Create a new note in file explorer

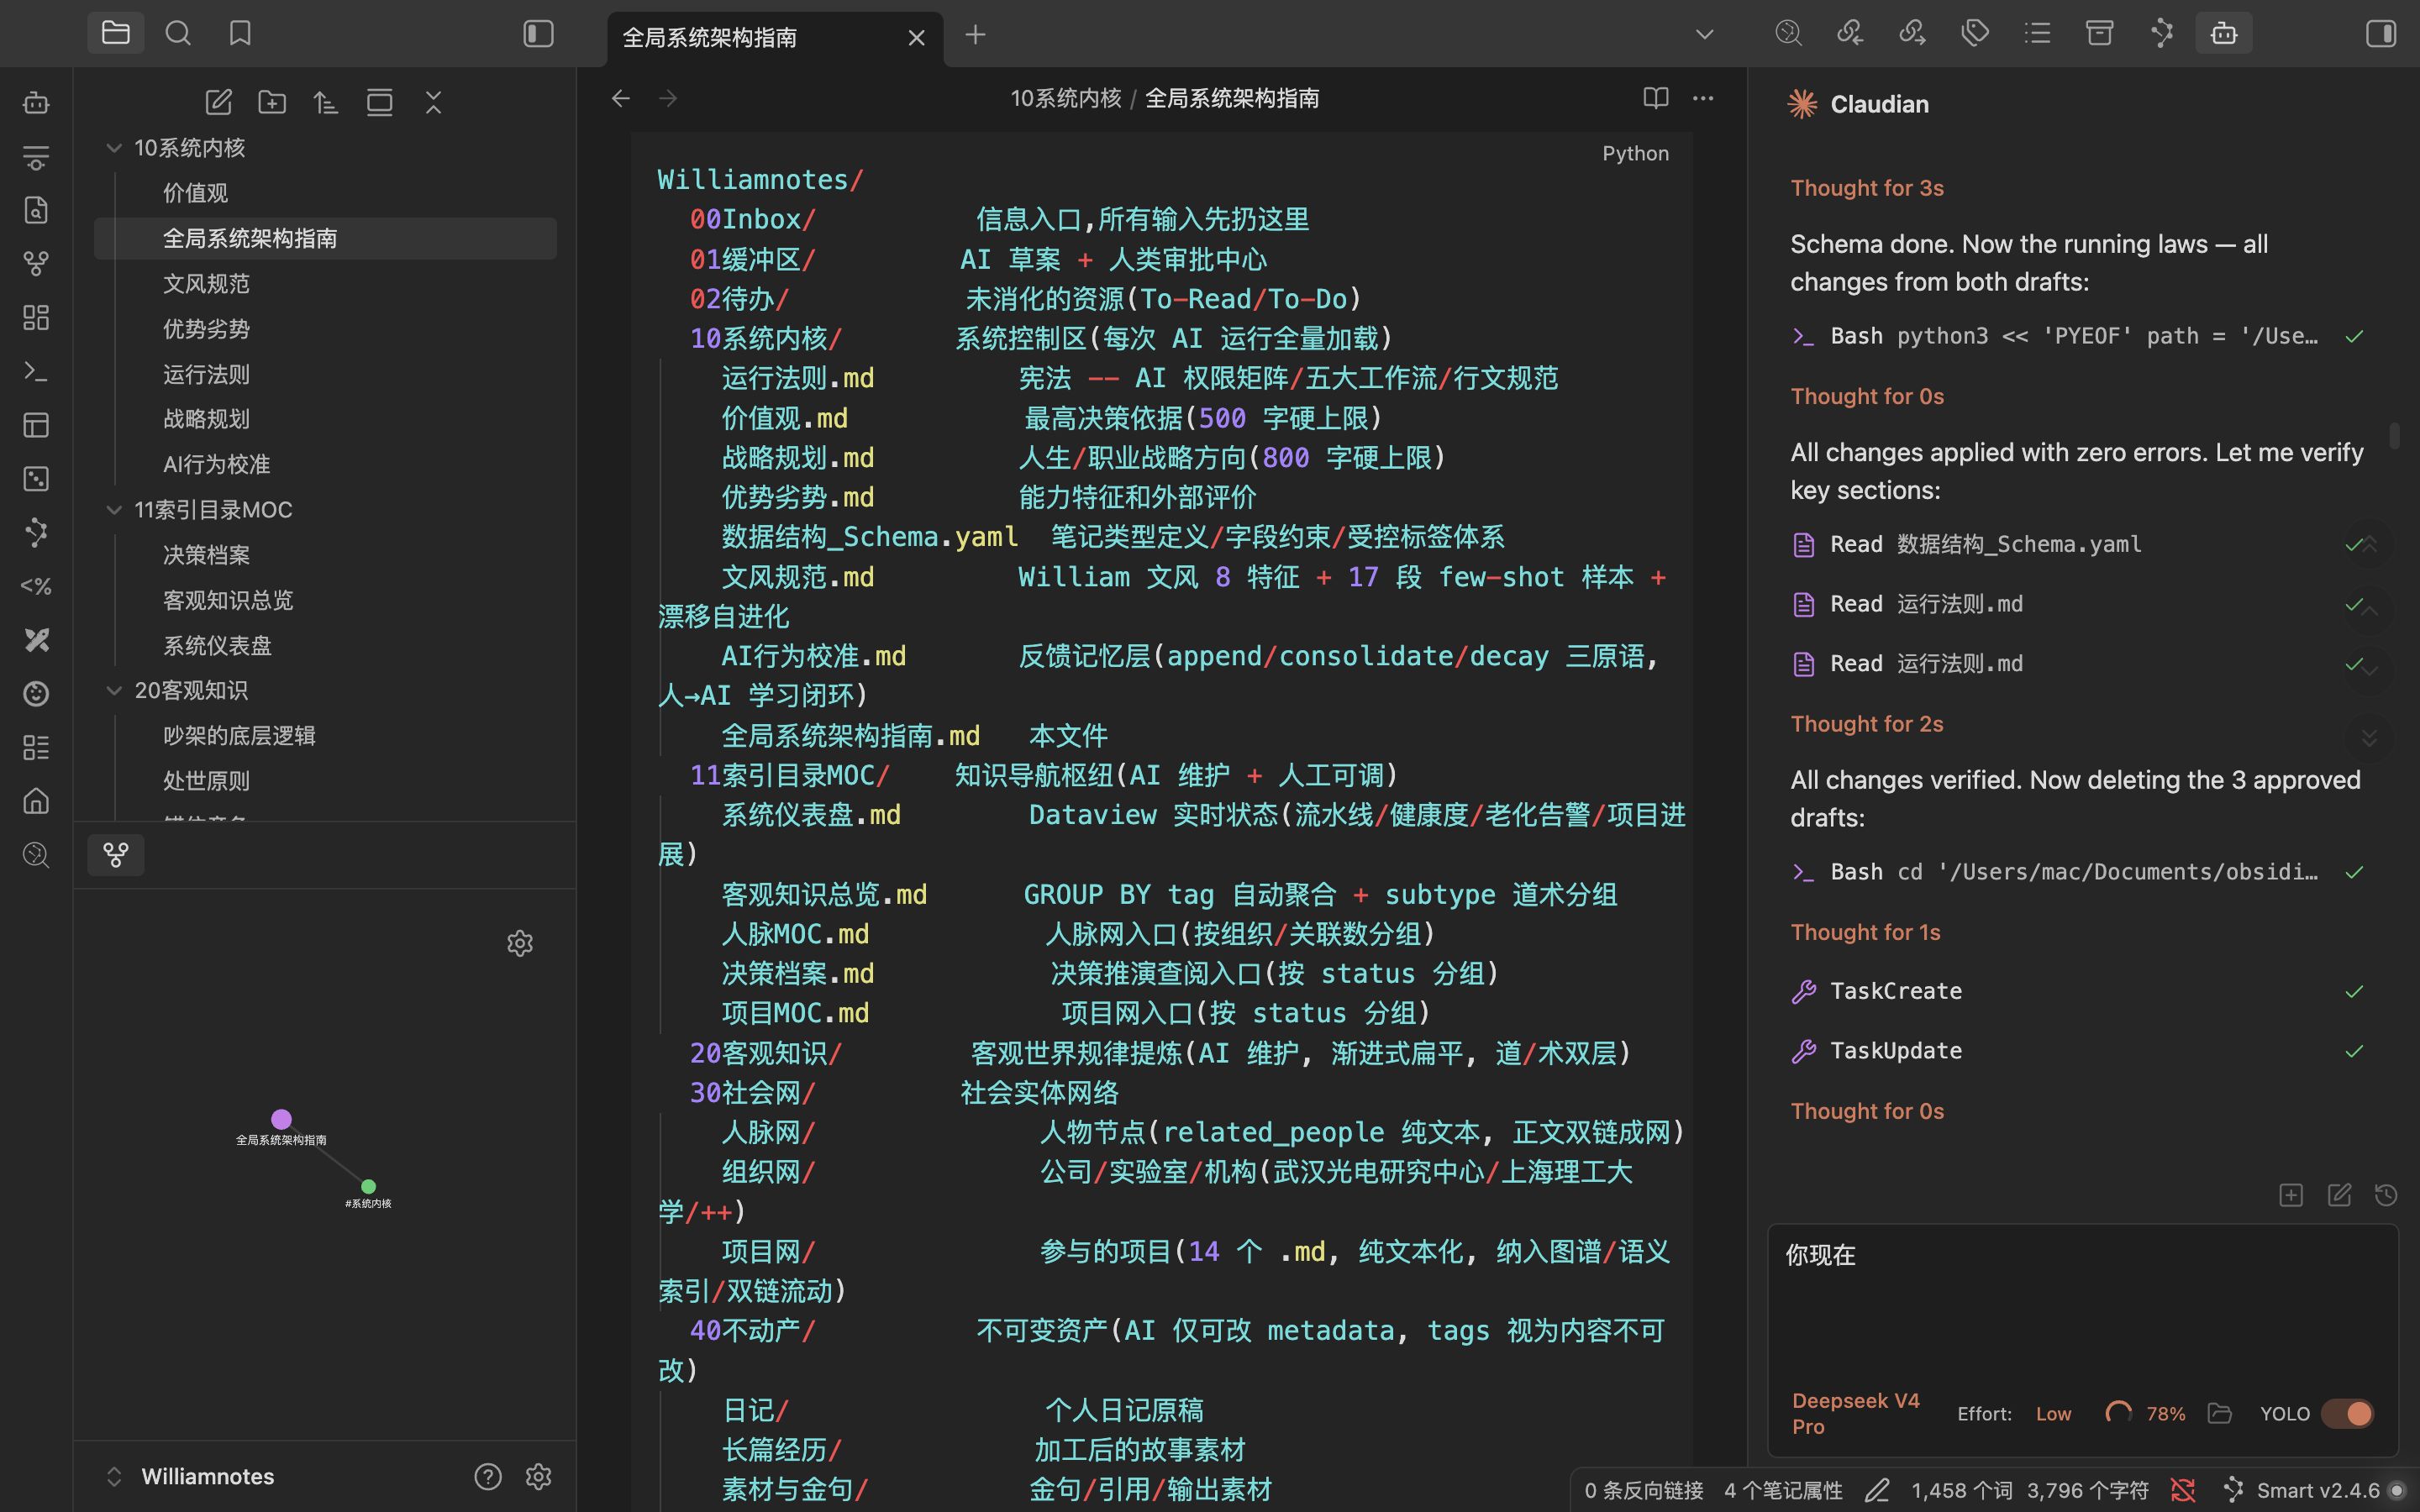click(x=218, y=102)
